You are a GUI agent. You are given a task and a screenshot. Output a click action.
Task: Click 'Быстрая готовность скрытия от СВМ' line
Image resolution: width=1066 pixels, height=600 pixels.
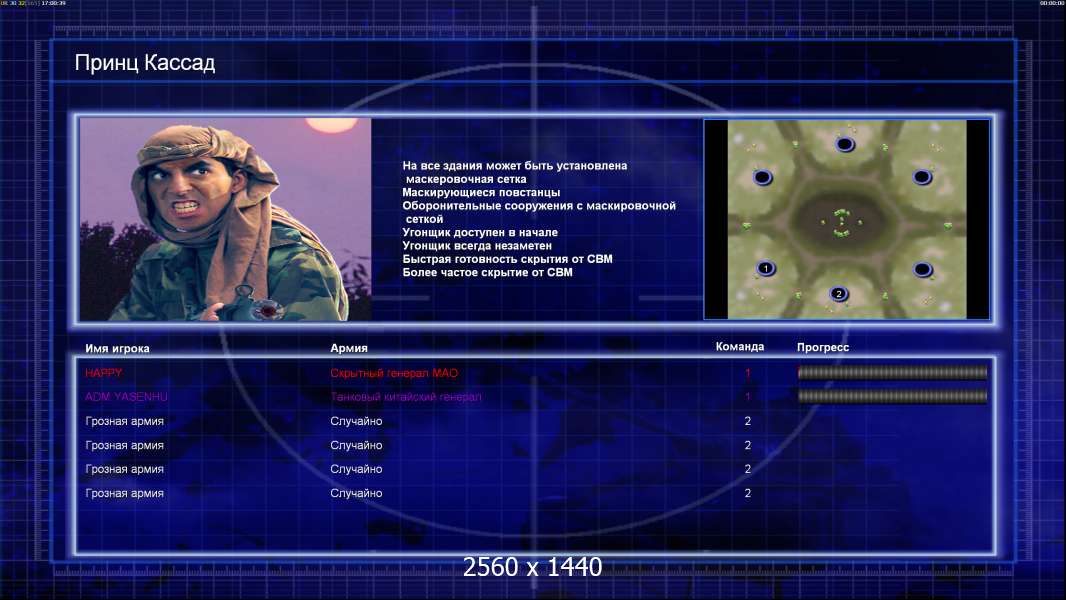(x=507, y=259)
